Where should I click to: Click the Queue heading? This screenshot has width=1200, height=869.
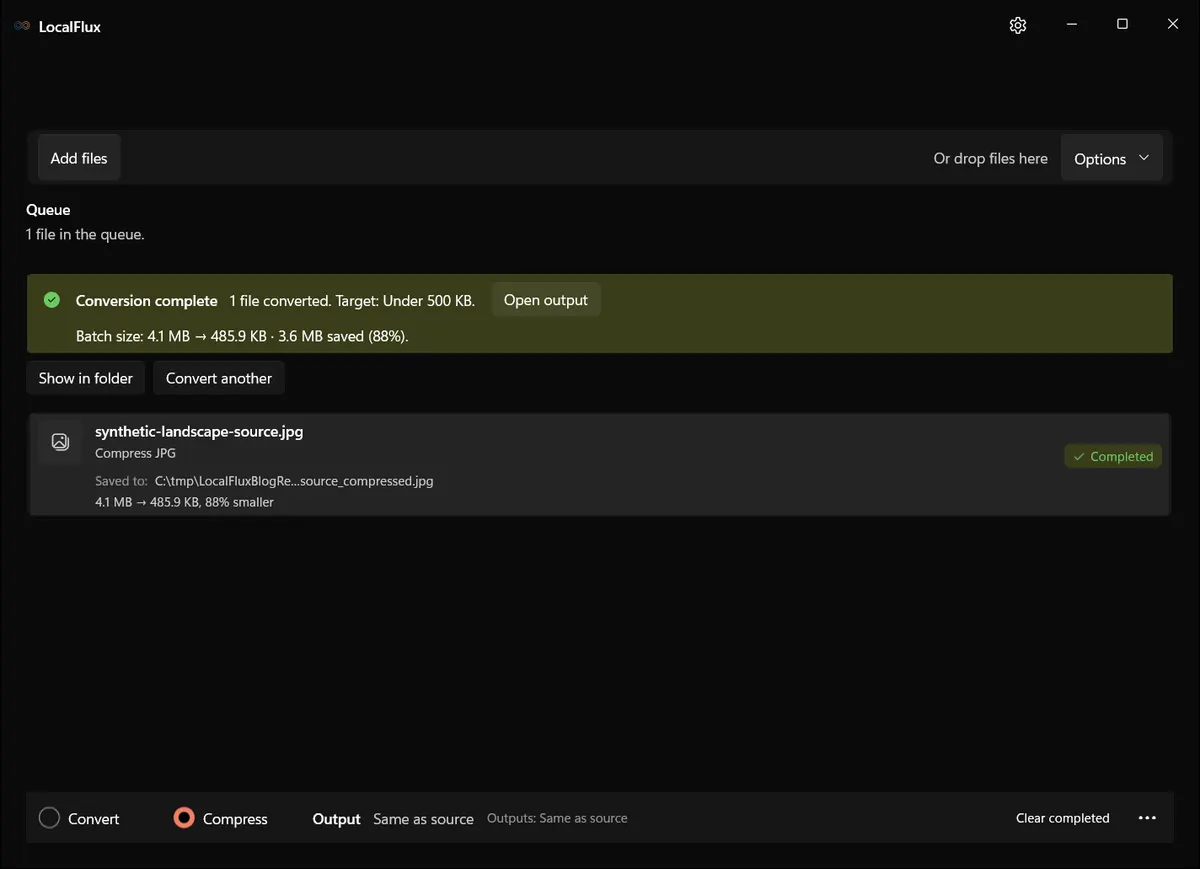[x=48, y=210]
